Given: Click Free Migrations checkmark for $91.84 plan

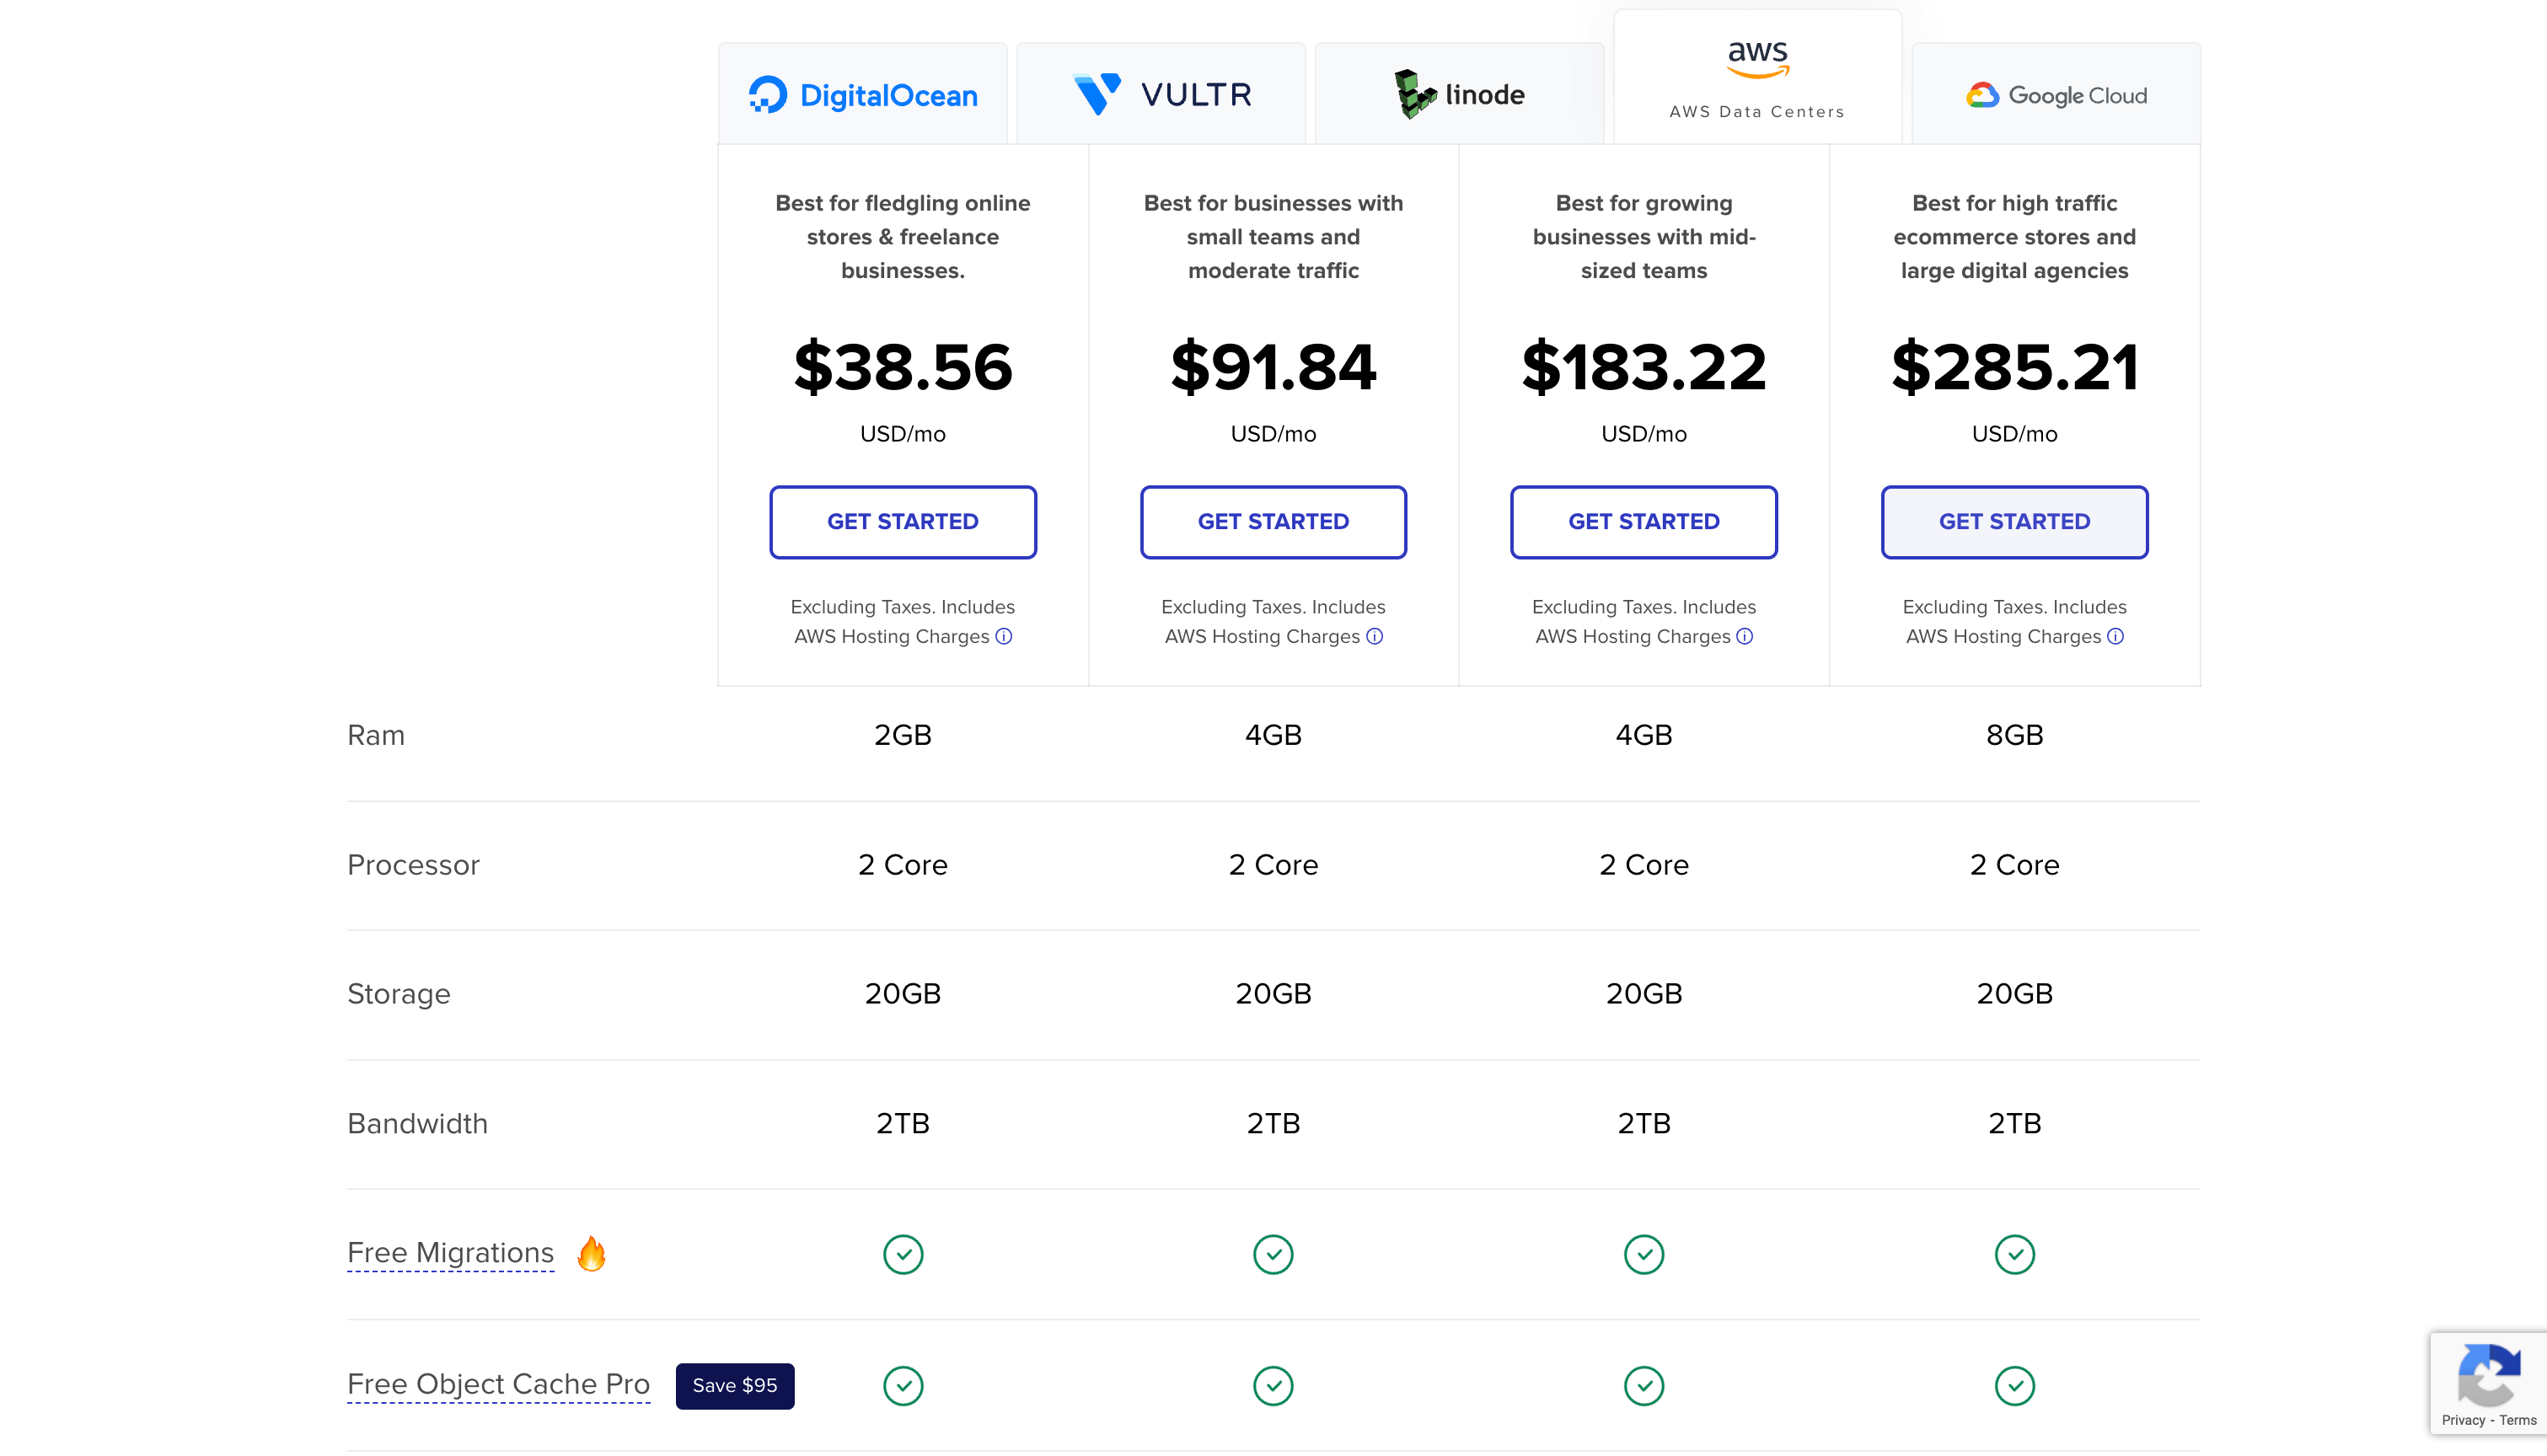Looking at the screenshot, I should tap(1273, 1254).
